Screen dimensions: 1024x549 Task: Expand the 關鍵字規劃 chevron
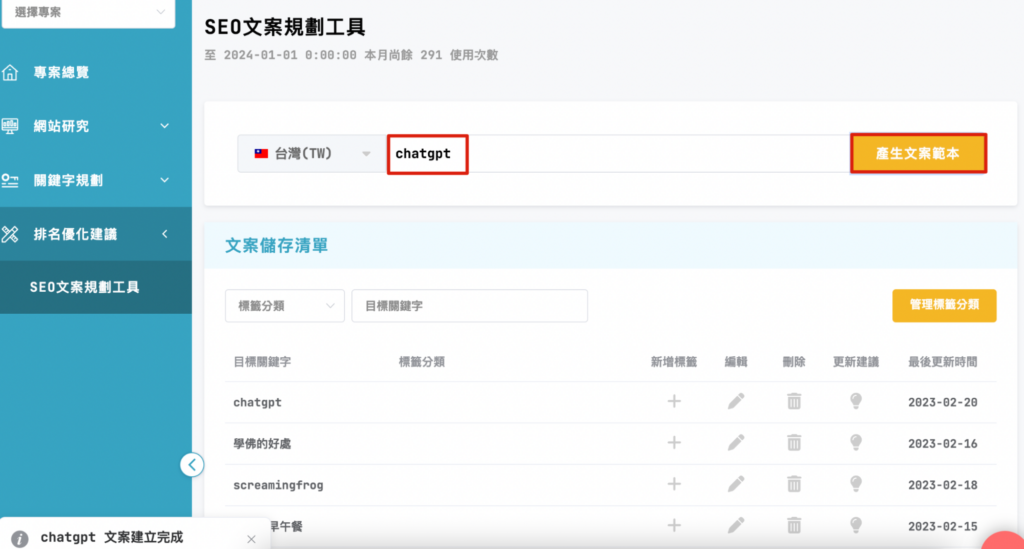(x=165, y=180)
